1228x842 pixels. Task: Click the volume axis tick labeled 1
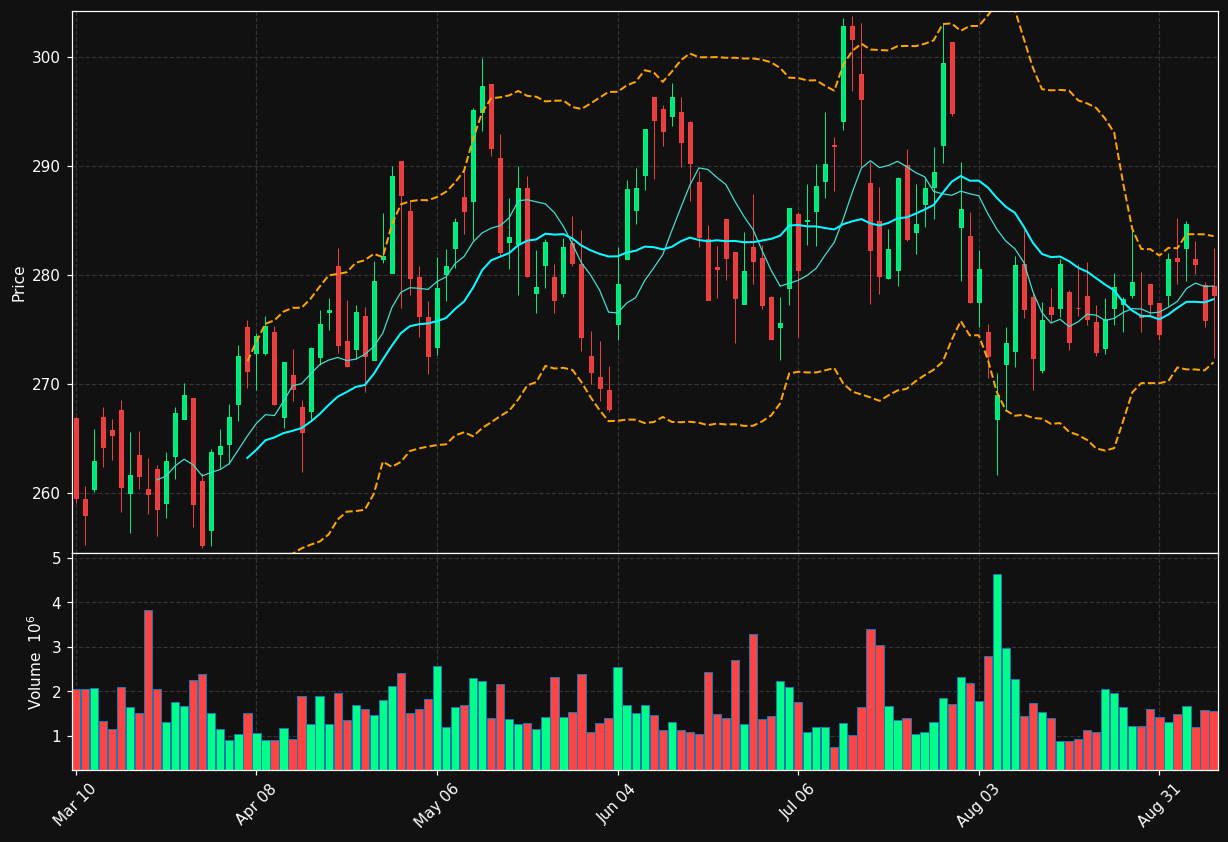point(56,737)
